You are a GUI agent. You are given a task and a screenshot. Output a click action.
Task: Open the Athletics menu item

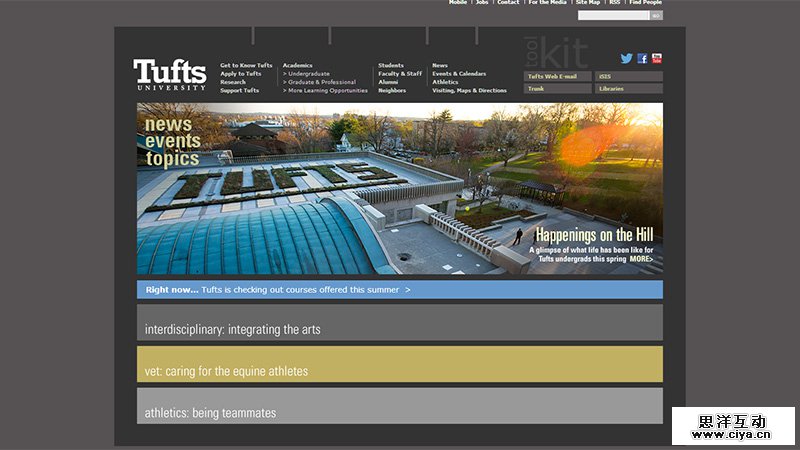tap(445, 82)
